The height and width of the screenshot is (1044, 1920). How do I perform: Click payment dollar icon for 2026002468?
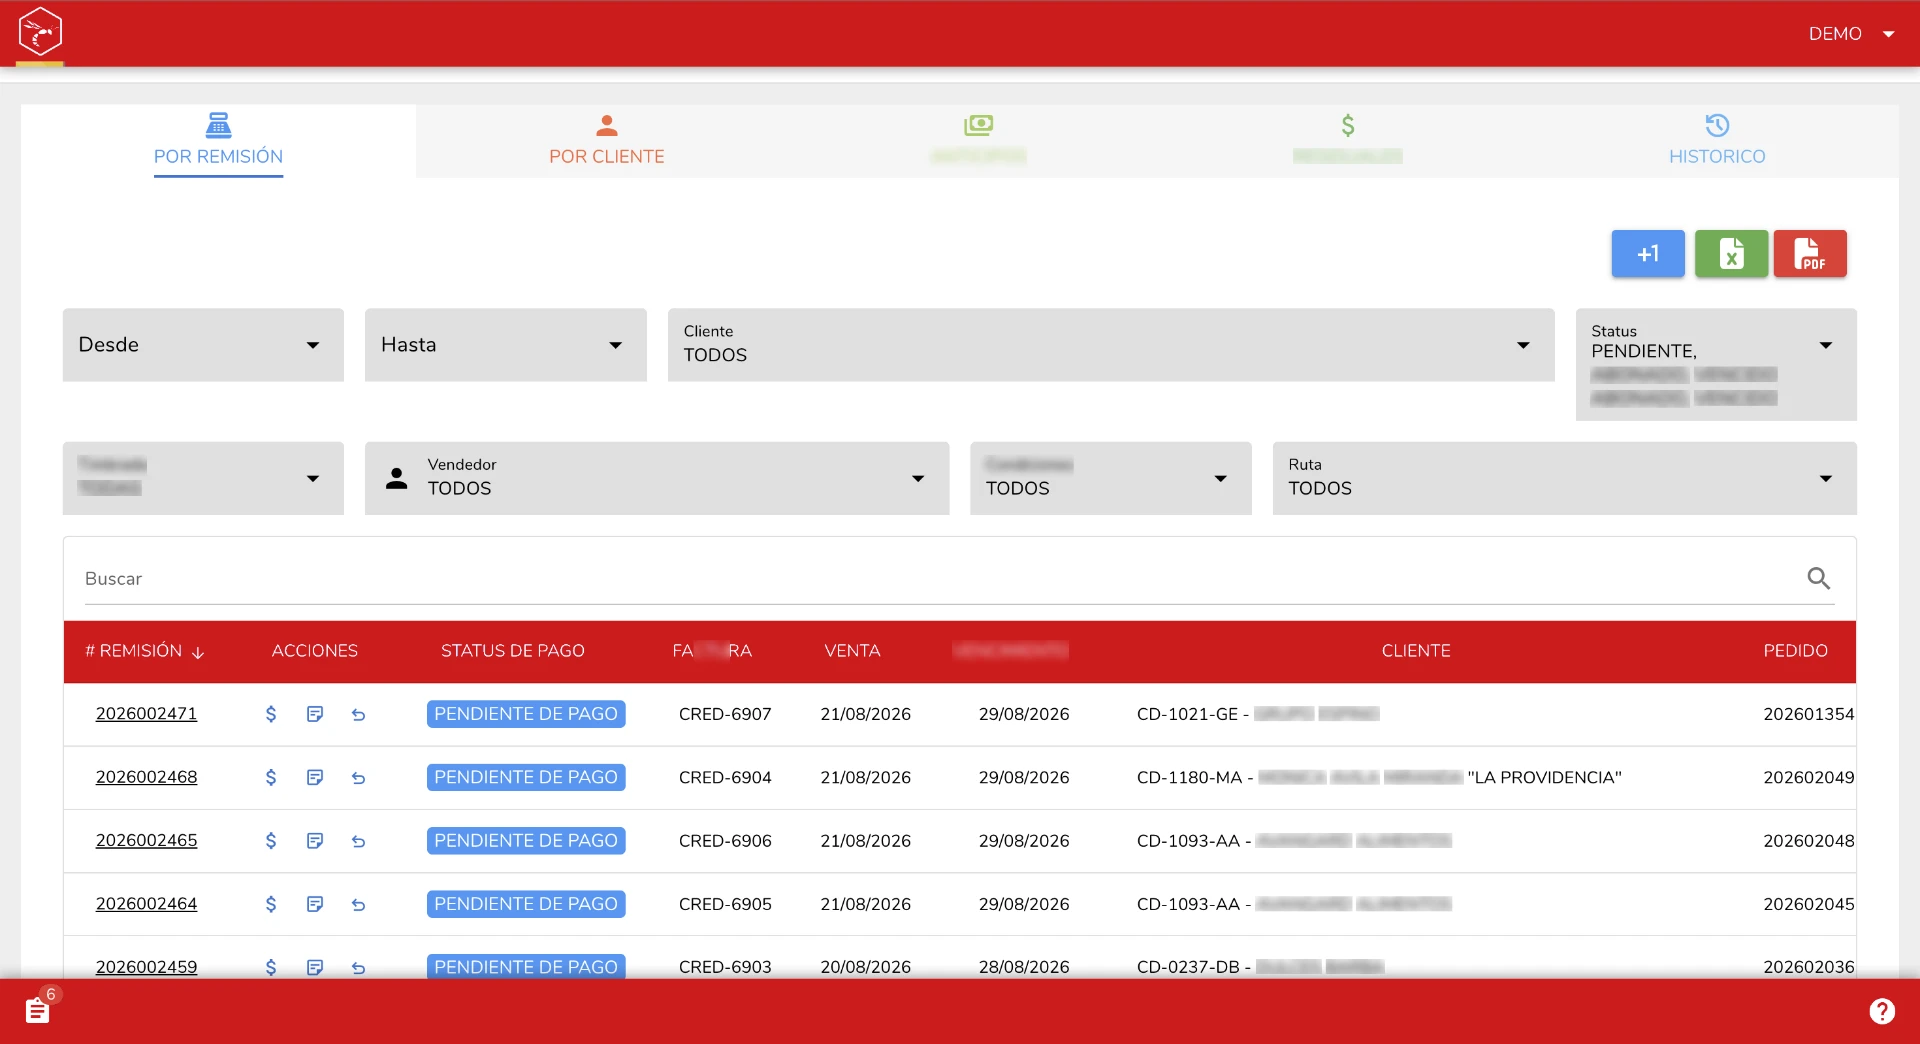click(271, 777)
